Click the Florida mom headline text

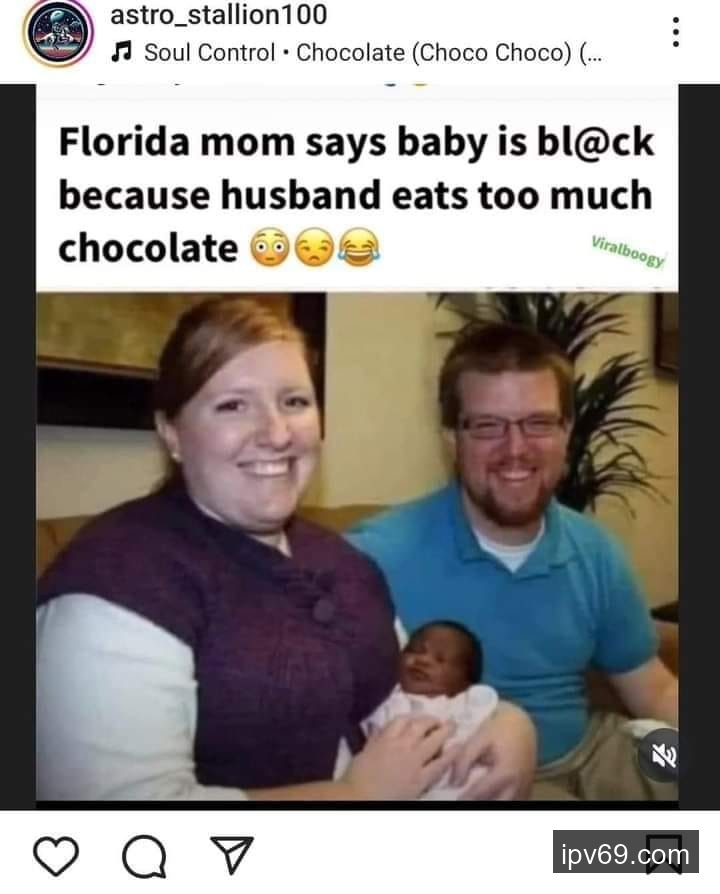pyautogui.click(x=356, y=195)
